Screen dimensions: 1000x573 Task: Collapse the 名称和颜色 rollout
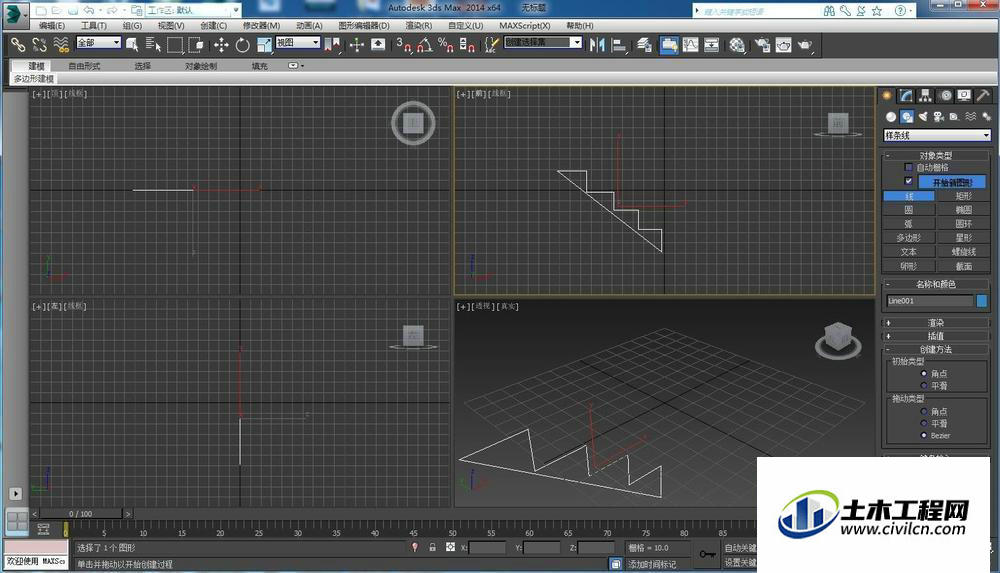coord(936,284)
